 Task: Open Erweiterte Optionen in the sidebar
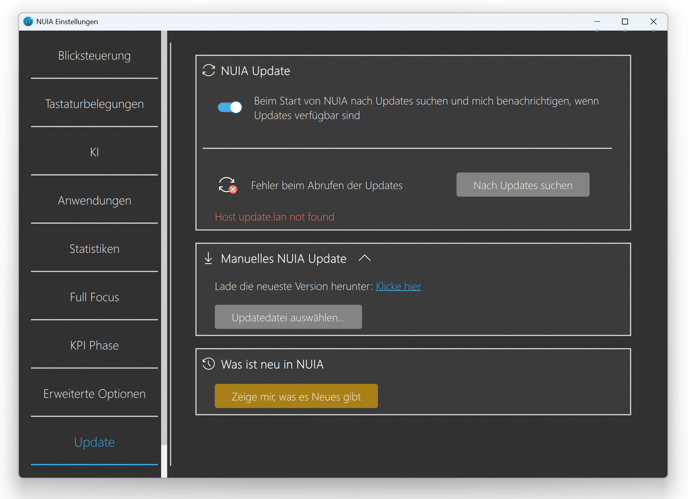pyautogui.click(x=94, y=394)
